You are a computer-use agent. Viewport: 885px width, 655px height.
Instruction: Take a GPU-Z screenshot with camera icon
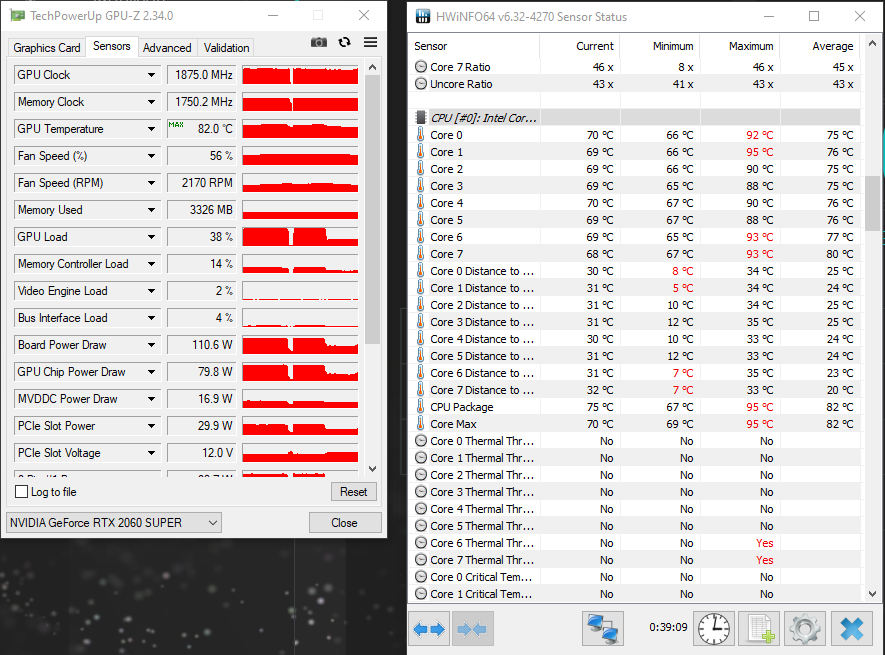click(319, 42)
